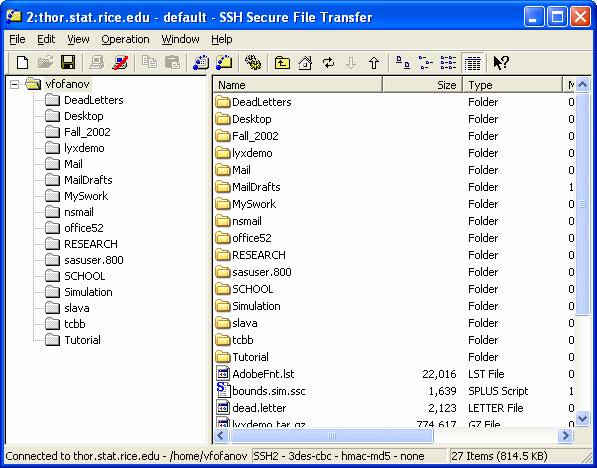
Task: Switch to List view mode
Action: [x=449, y=62]
